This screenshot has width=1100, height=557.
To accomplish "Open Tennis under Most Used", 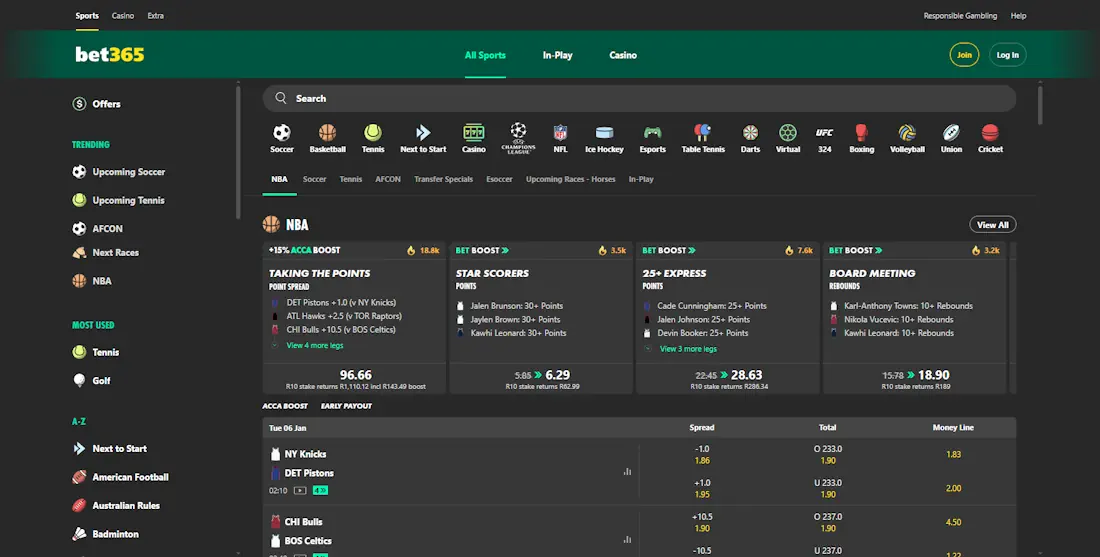I will point(95,352).
